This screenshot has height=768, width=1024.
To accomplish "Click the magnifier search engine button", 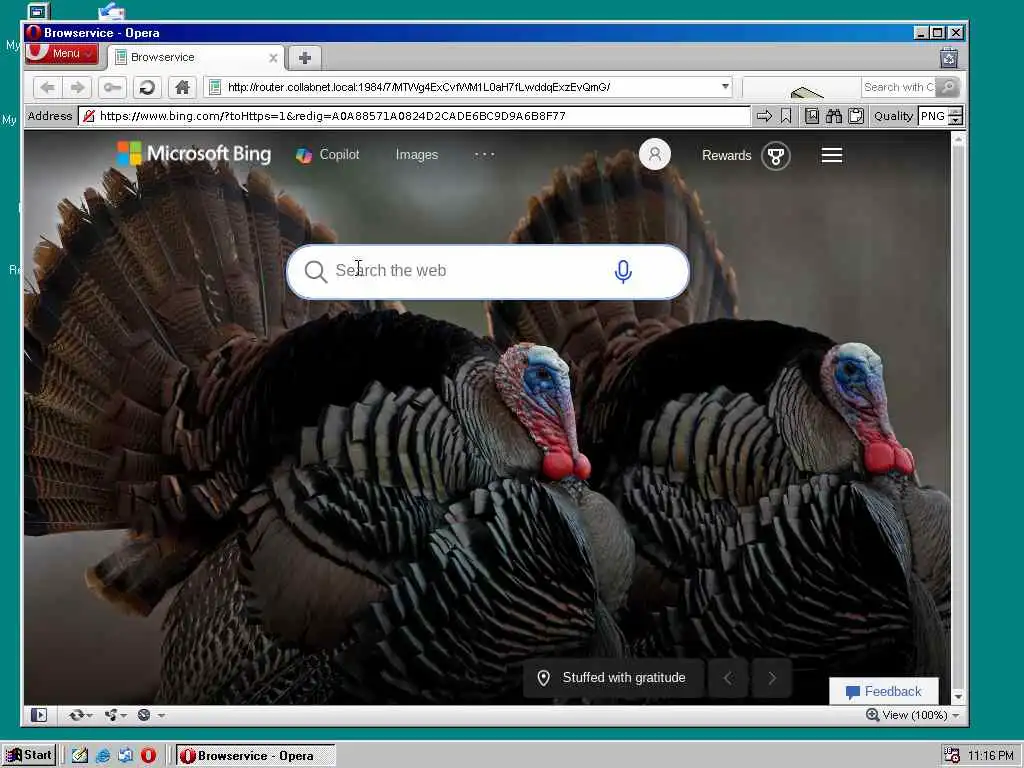I will coord(948,87).
